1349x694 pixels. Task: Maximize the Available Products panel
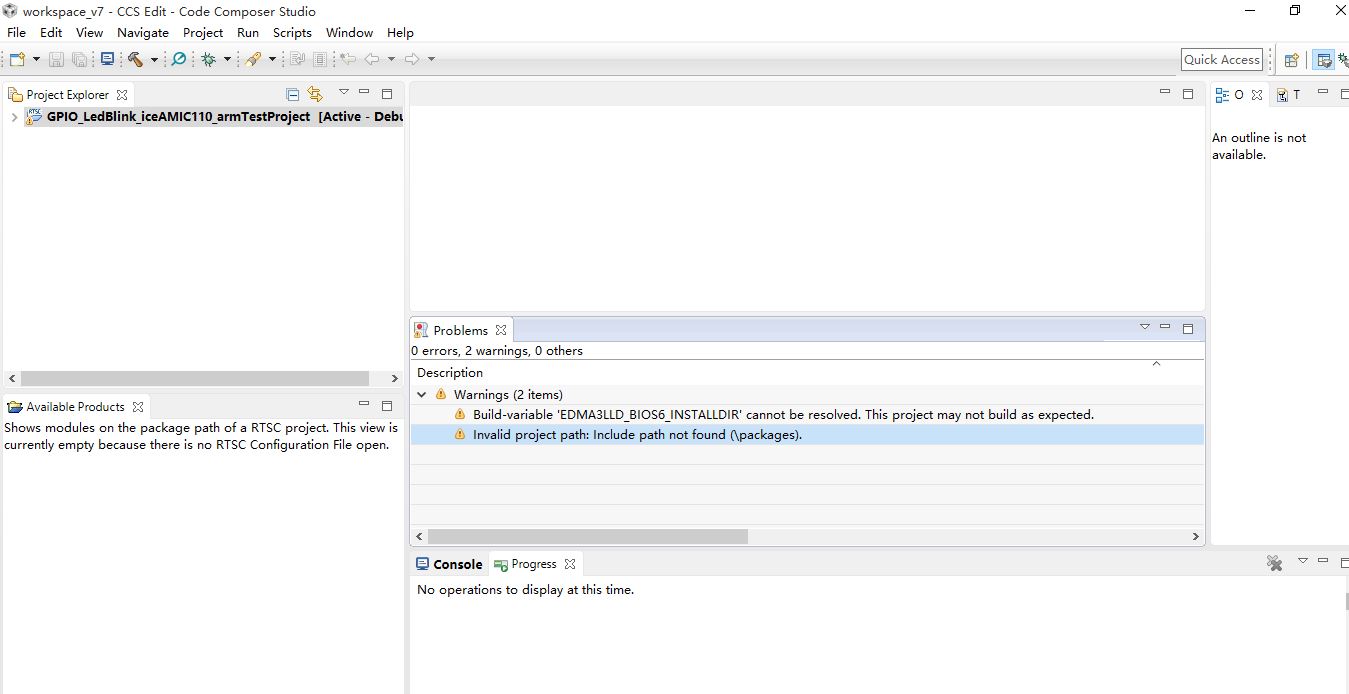pyautogui.click(x=387, y=405)
